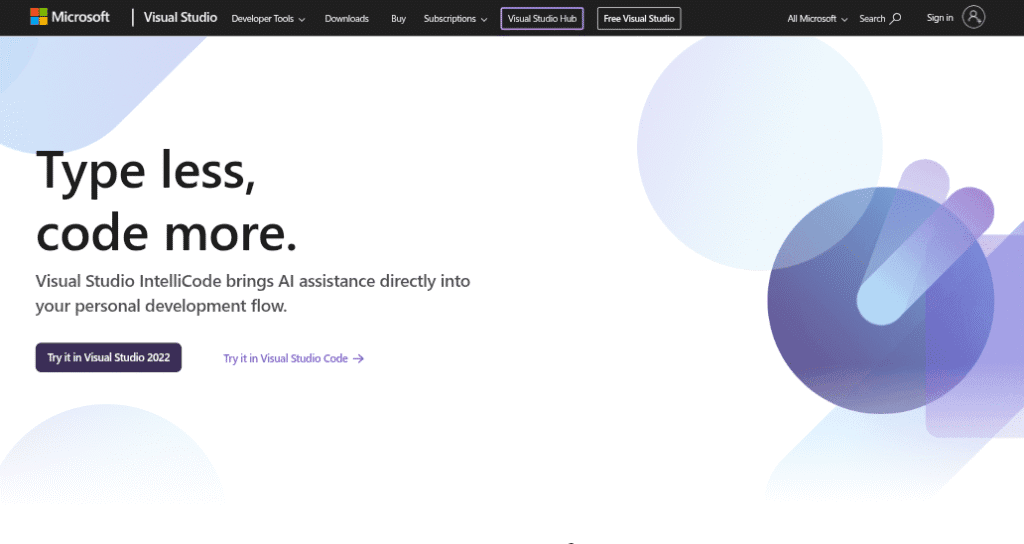Click the user account avatar icon
1024x544 pixels.
pos(973,18)
